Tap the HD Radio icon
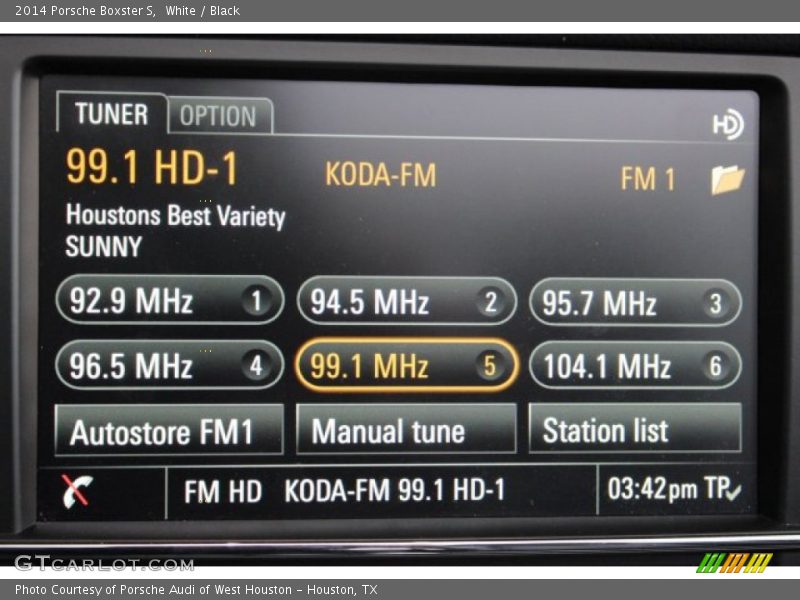800x600 pixels. [728, 124]
